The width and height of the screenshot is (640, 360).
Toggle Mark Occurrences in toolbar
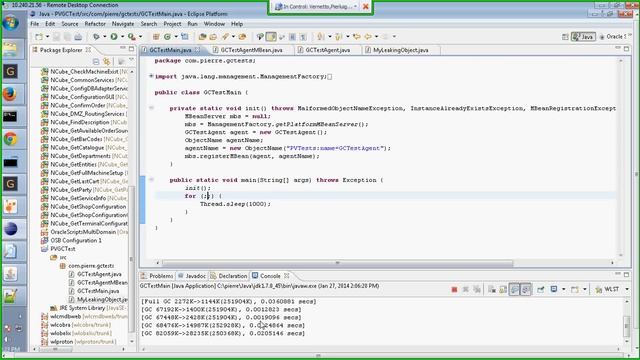pyautogui.click(x=271, y=37)
